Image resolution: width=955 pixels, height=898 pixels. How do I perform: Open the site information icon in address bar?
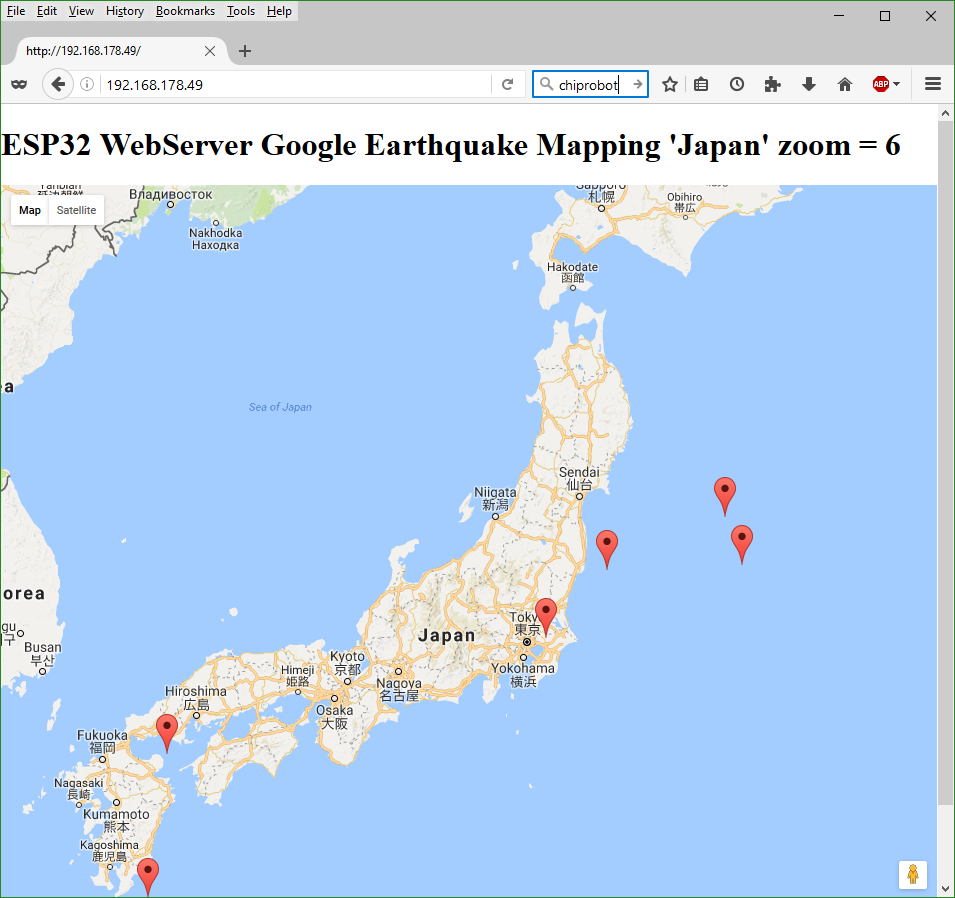coord(87,84)
